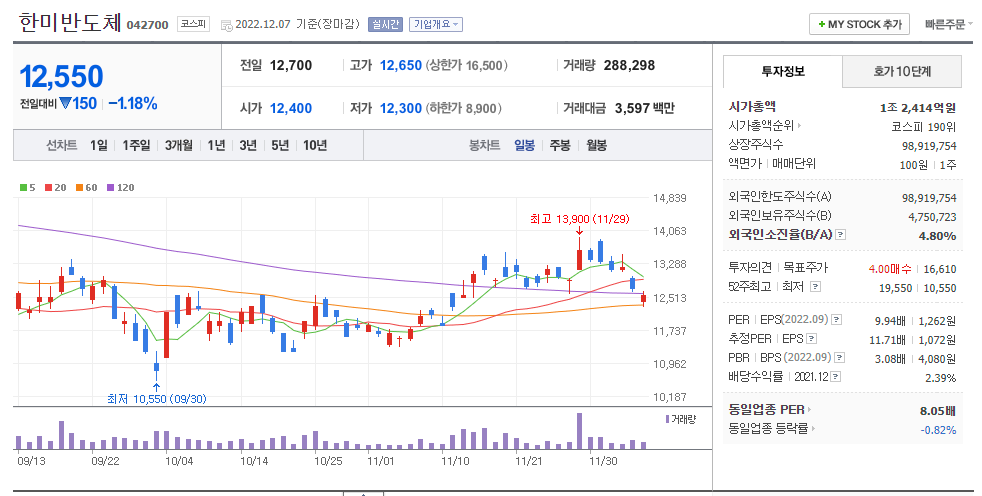Select the 3개월 line chart period

coord(178,145)
